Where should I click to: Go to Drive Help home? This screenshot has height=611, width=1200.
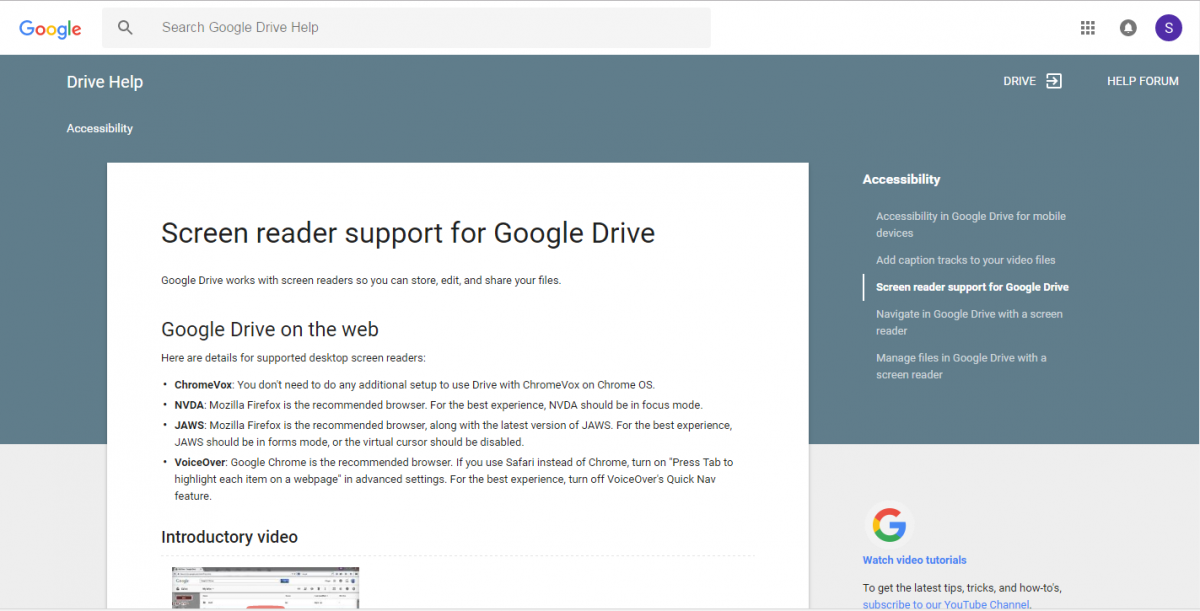[x=105, y=82]
